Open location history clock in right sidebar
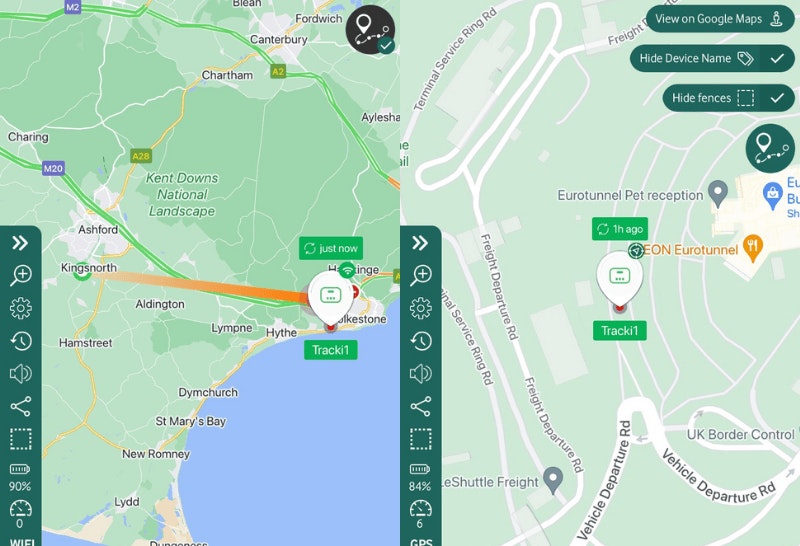This screenshot has height=546, width=800. (420, 341)
